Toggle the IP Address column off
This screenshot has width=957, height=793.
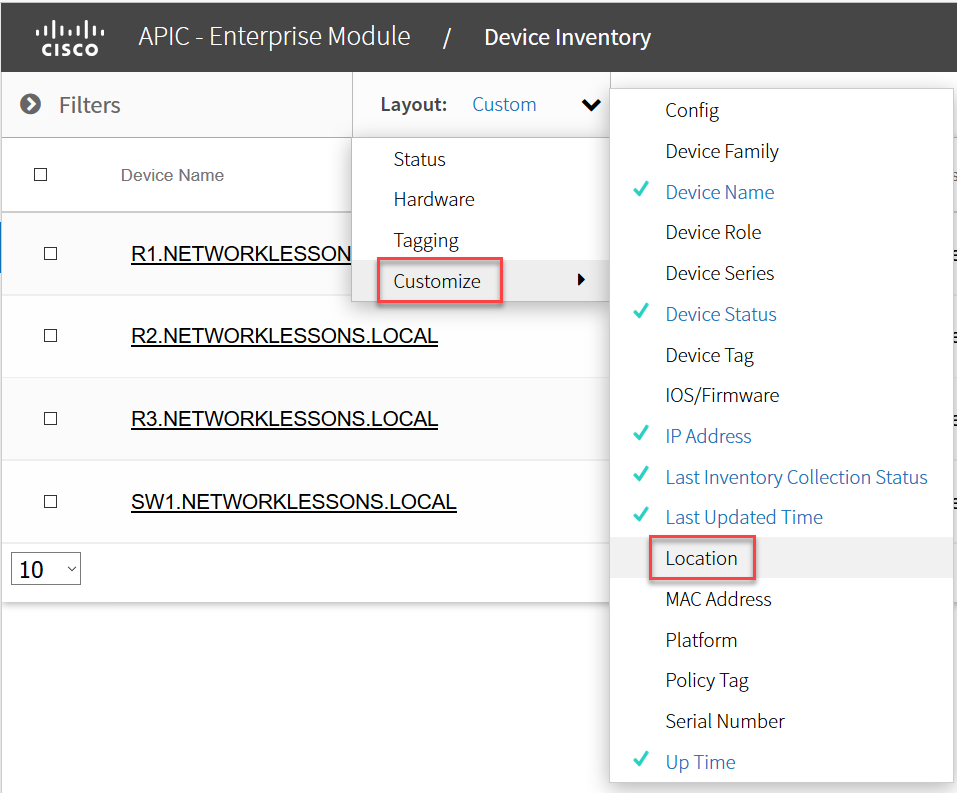(x=708, y=436)
